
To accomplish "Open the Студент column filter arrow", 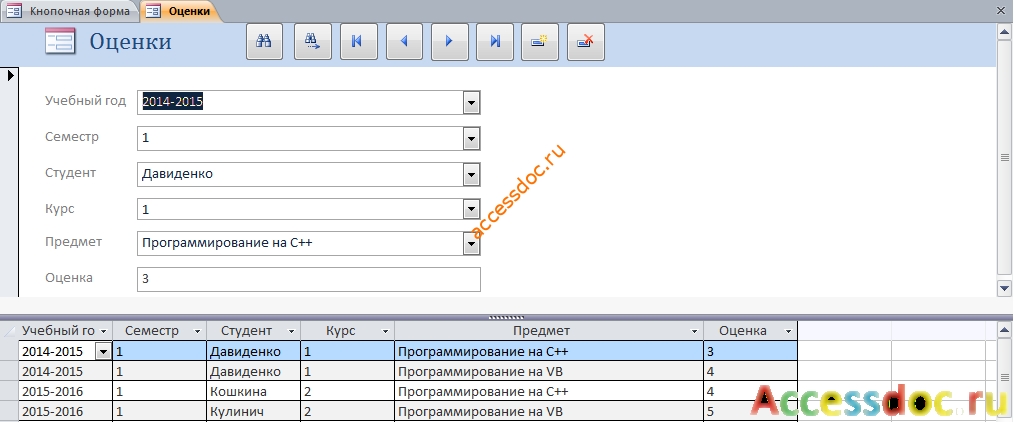I will pyautogui.click(x=292, y=331).
